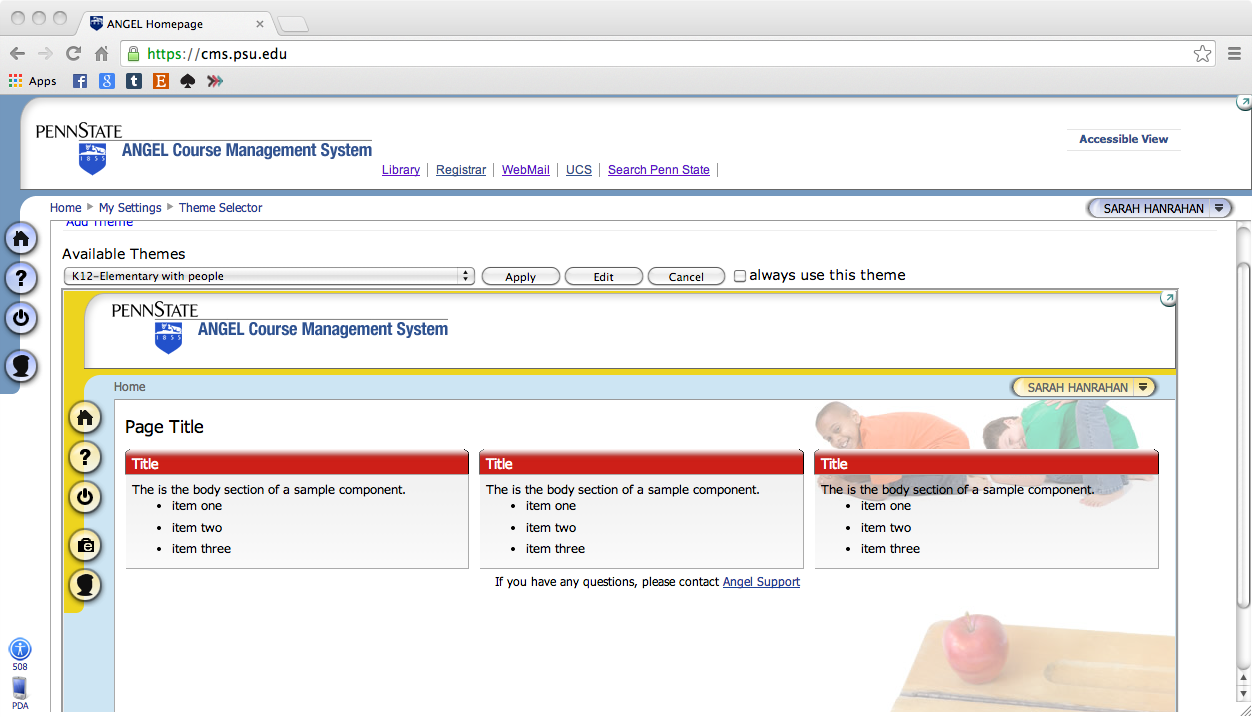Open the Tumblr bookmark icon
The height and width of the screenshot is (717, 1252).
click(x=133, y=81)
